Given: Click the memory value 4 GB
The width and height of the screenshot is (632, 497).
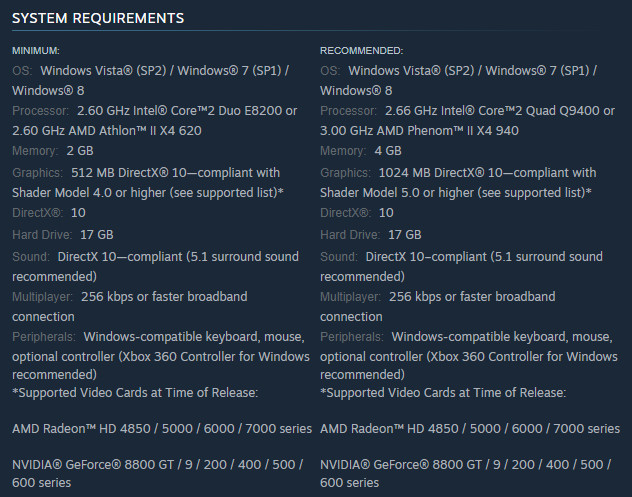Looking at the screenshot, I should (x=388, y=151).
